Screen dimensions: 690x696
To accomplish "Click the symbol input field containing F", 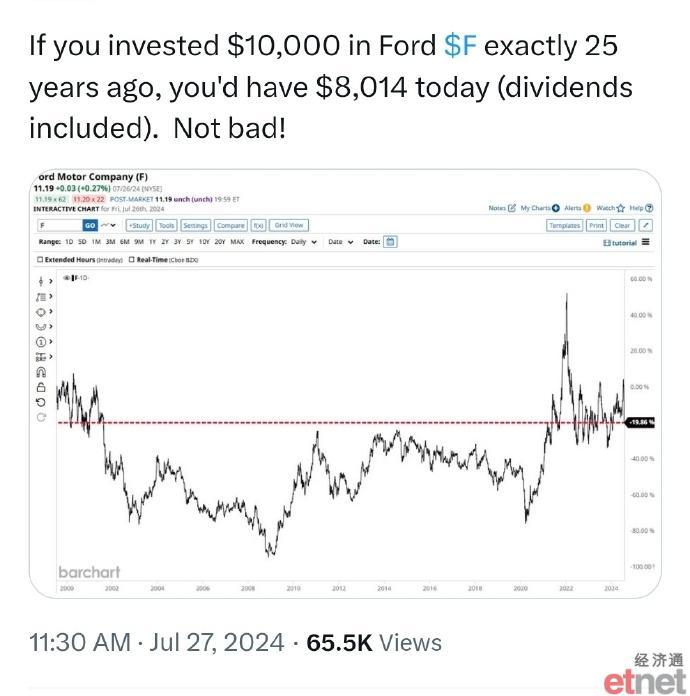I will (60, 225).
